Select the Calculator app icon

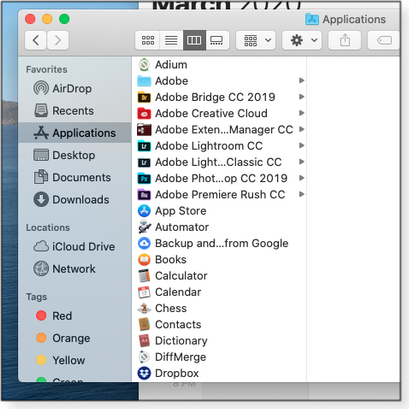144,276
